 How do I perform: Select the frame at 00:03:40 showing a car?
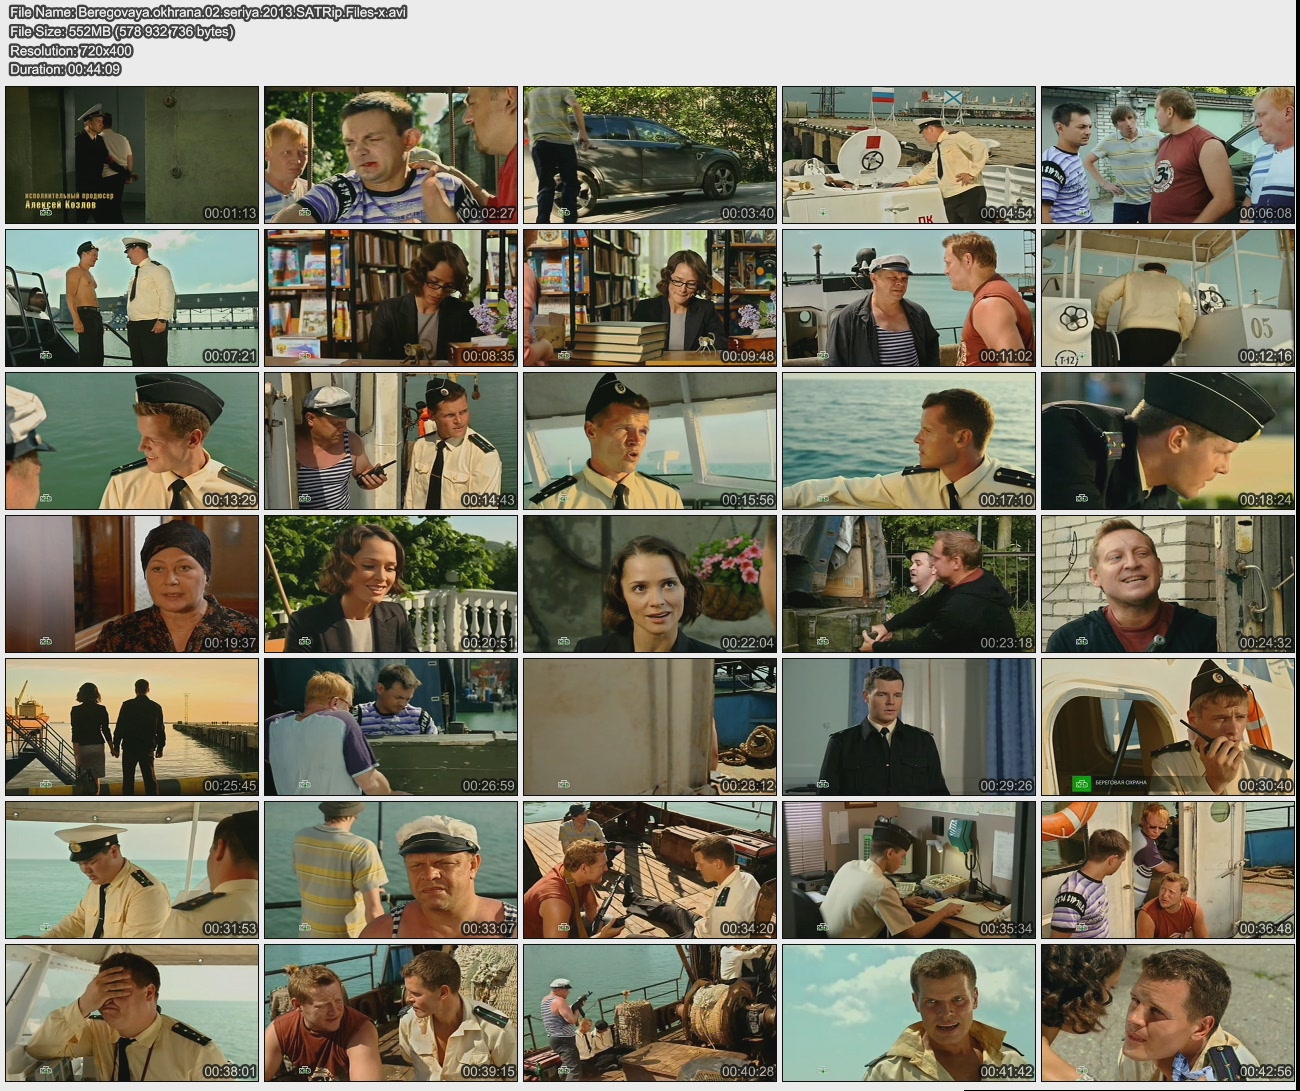(650, 155)
